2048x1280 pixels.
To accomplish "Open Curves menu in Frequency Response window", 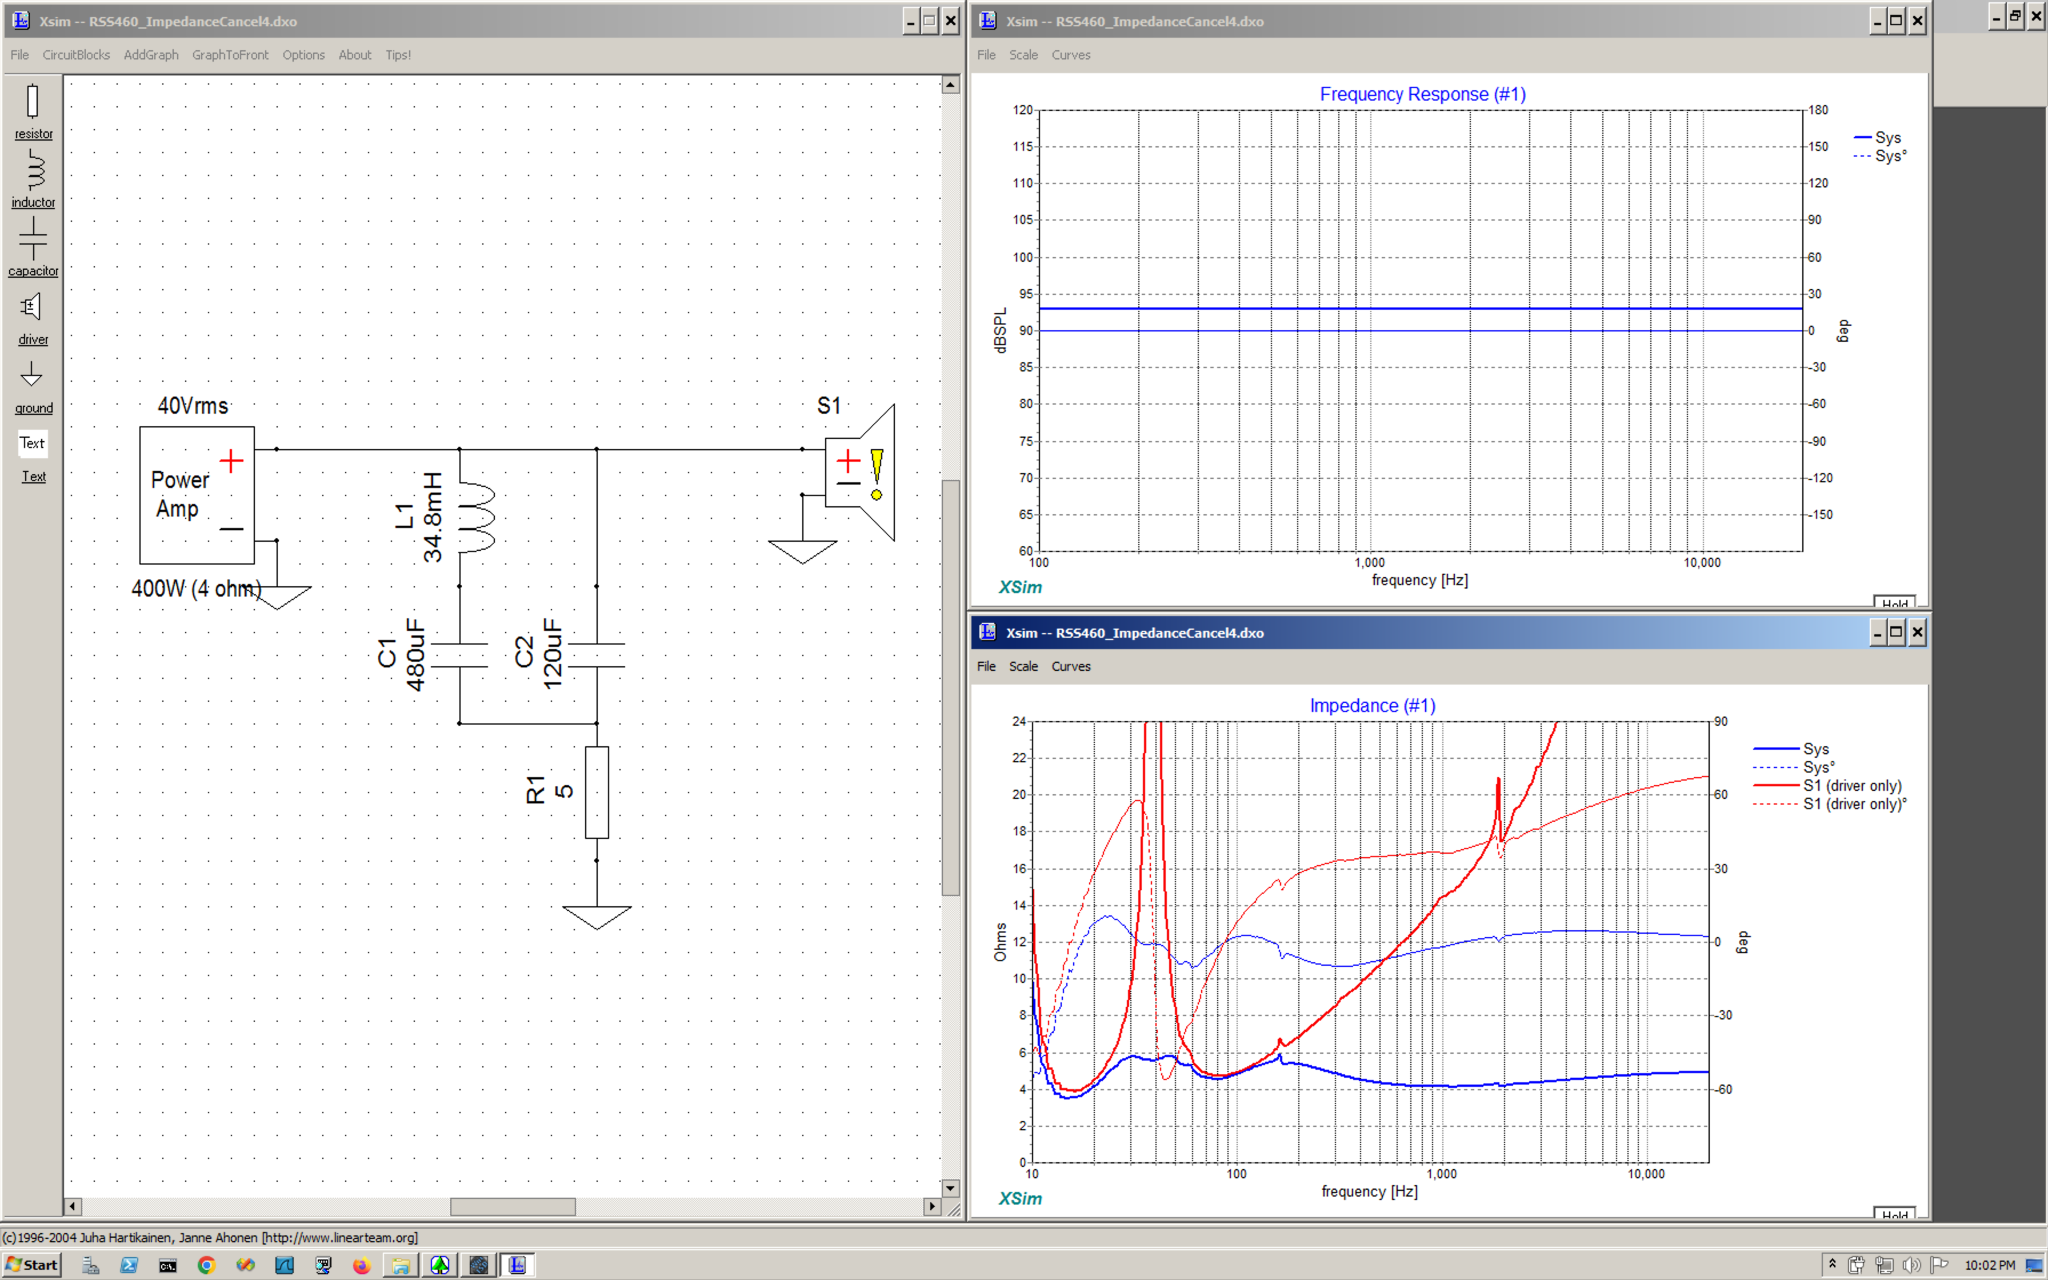I will click(1071, 55).
